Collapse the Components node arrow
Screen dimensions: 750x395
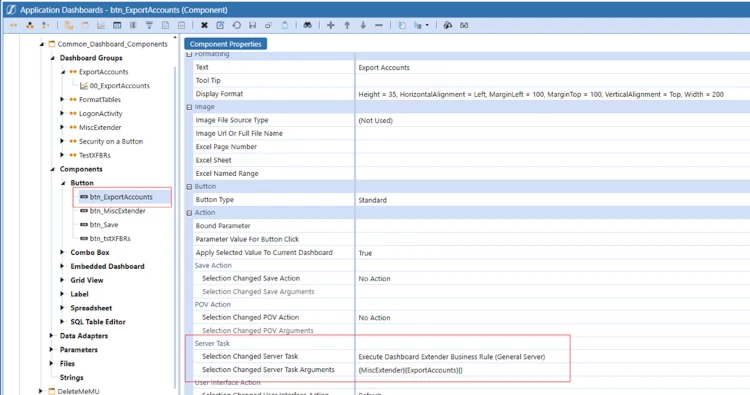click(x=53, y=169)
